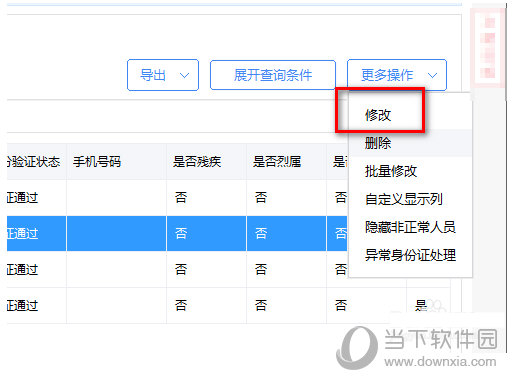
Task: Select 否 under 是否烈属 in highlighted row
Action: 261,233
